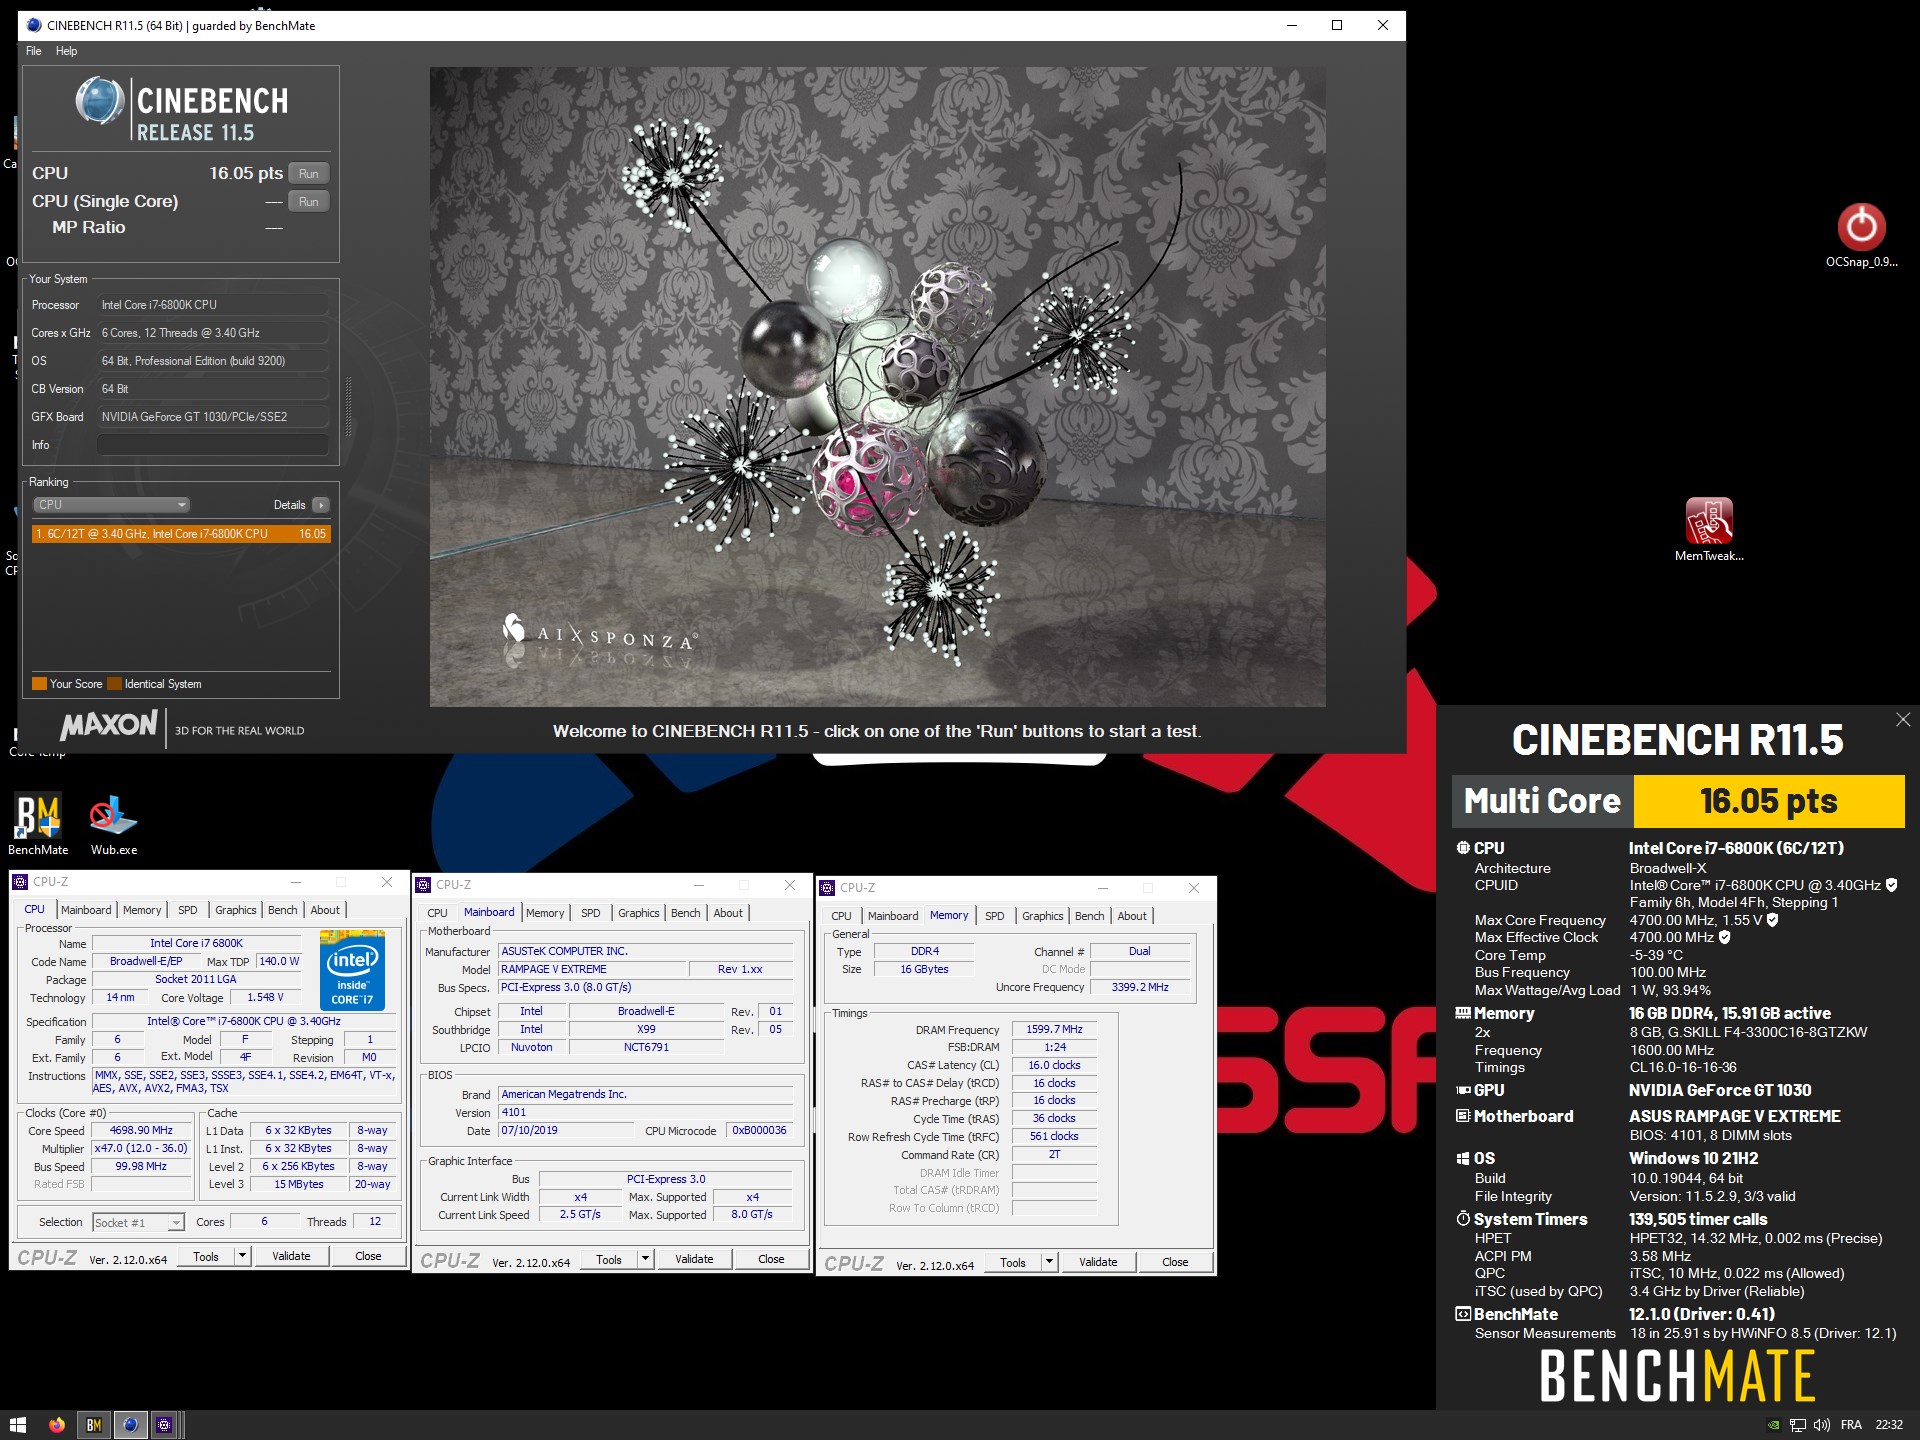The width and height of the screenshot is (1920, 1440).
Task: Close the BenchMate result overlay
Action: pyautogui.click(x=1903, y=719)
